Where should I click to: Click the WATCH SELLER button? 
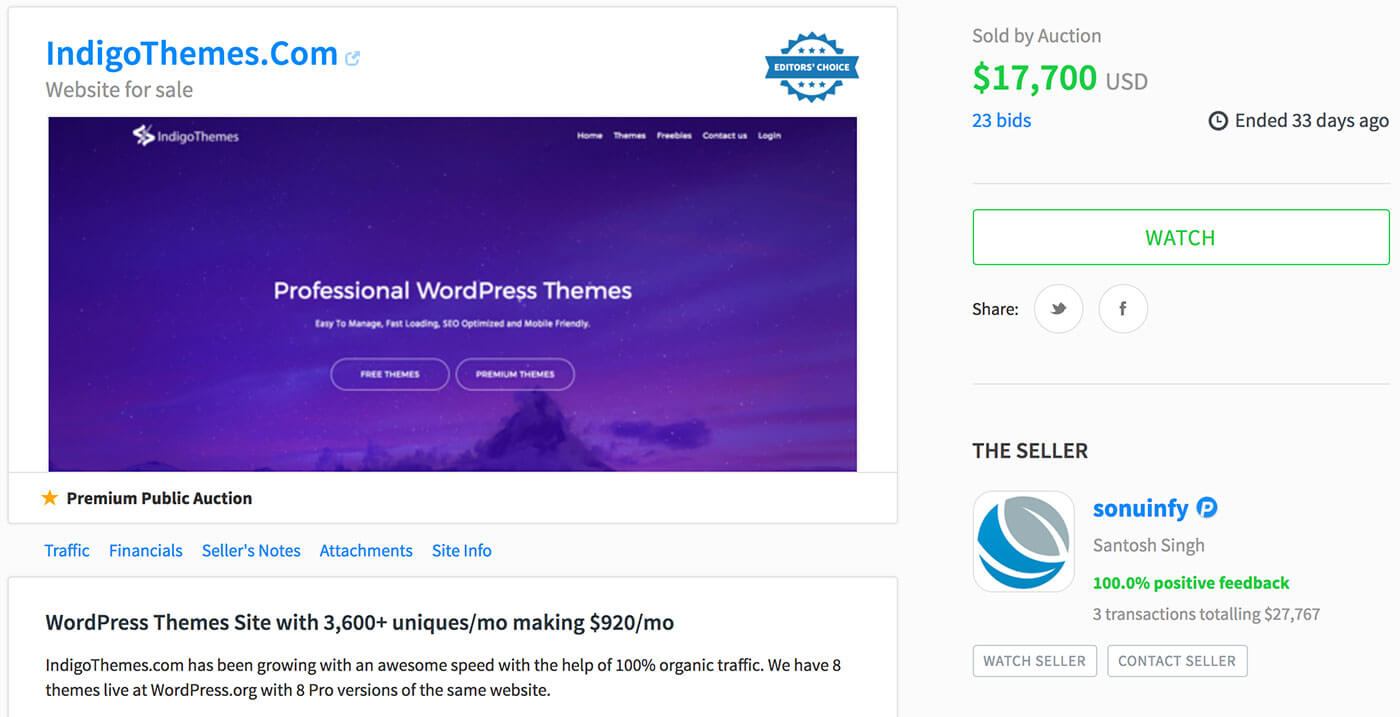coord(1035,661)
